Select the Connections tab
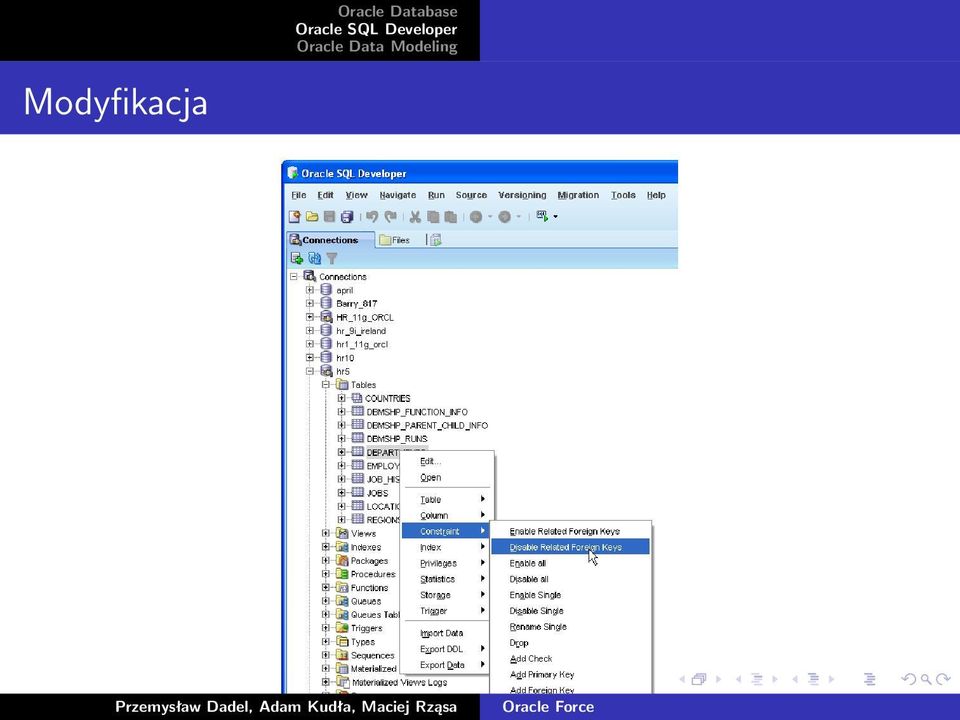Image resolution: width=960 pixels, height=720 pixels. point(330,239)
